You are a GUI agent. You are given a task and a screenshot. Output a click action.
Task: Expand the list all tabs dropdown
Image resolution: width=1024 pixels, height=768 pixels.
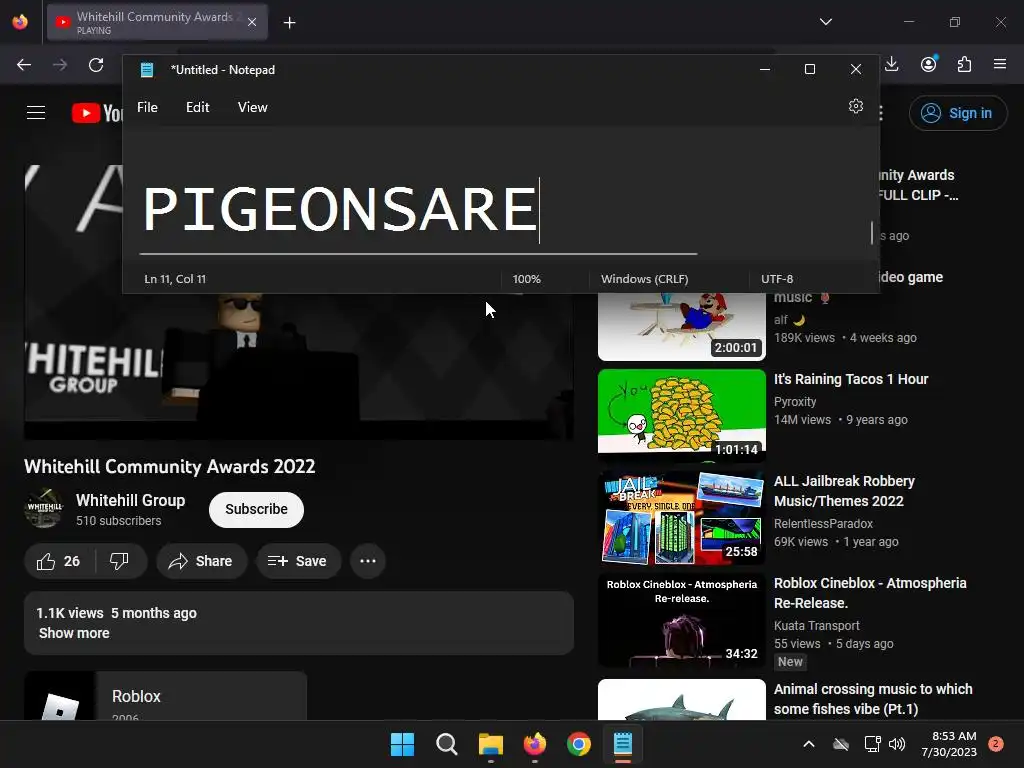(825, 22)
